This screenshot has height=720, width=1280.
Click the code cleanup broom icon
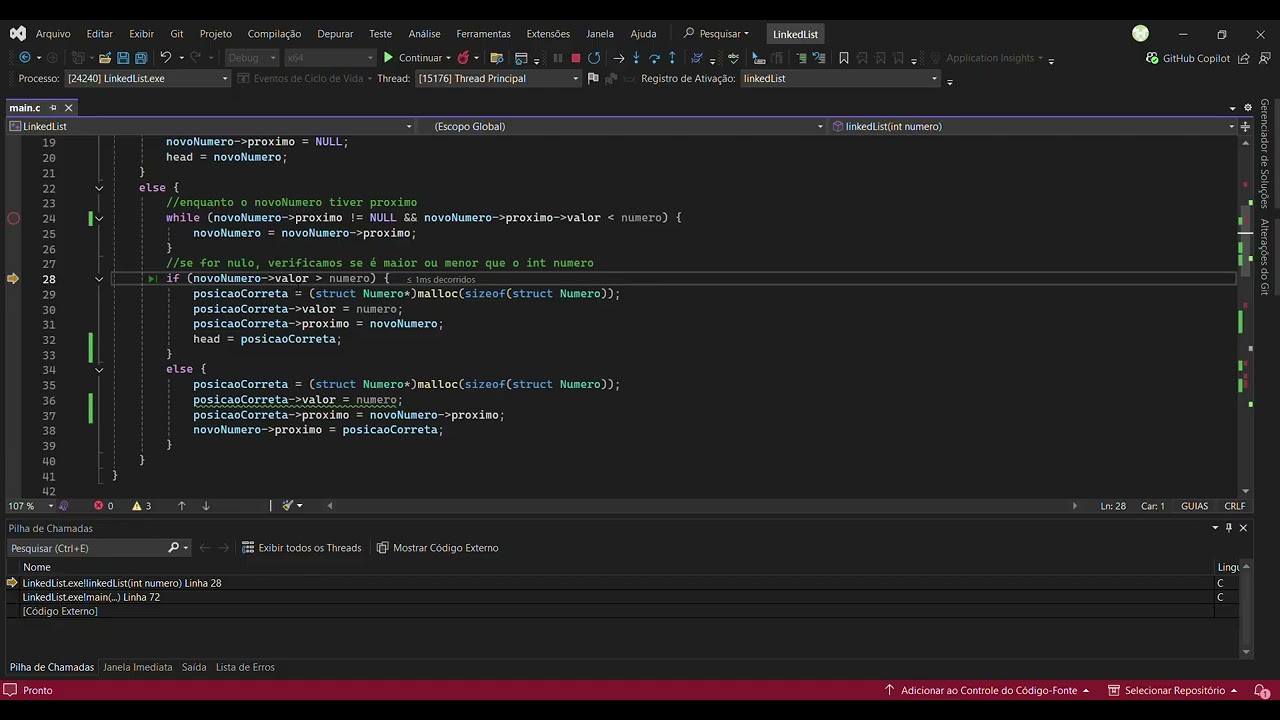click(288, 506)
